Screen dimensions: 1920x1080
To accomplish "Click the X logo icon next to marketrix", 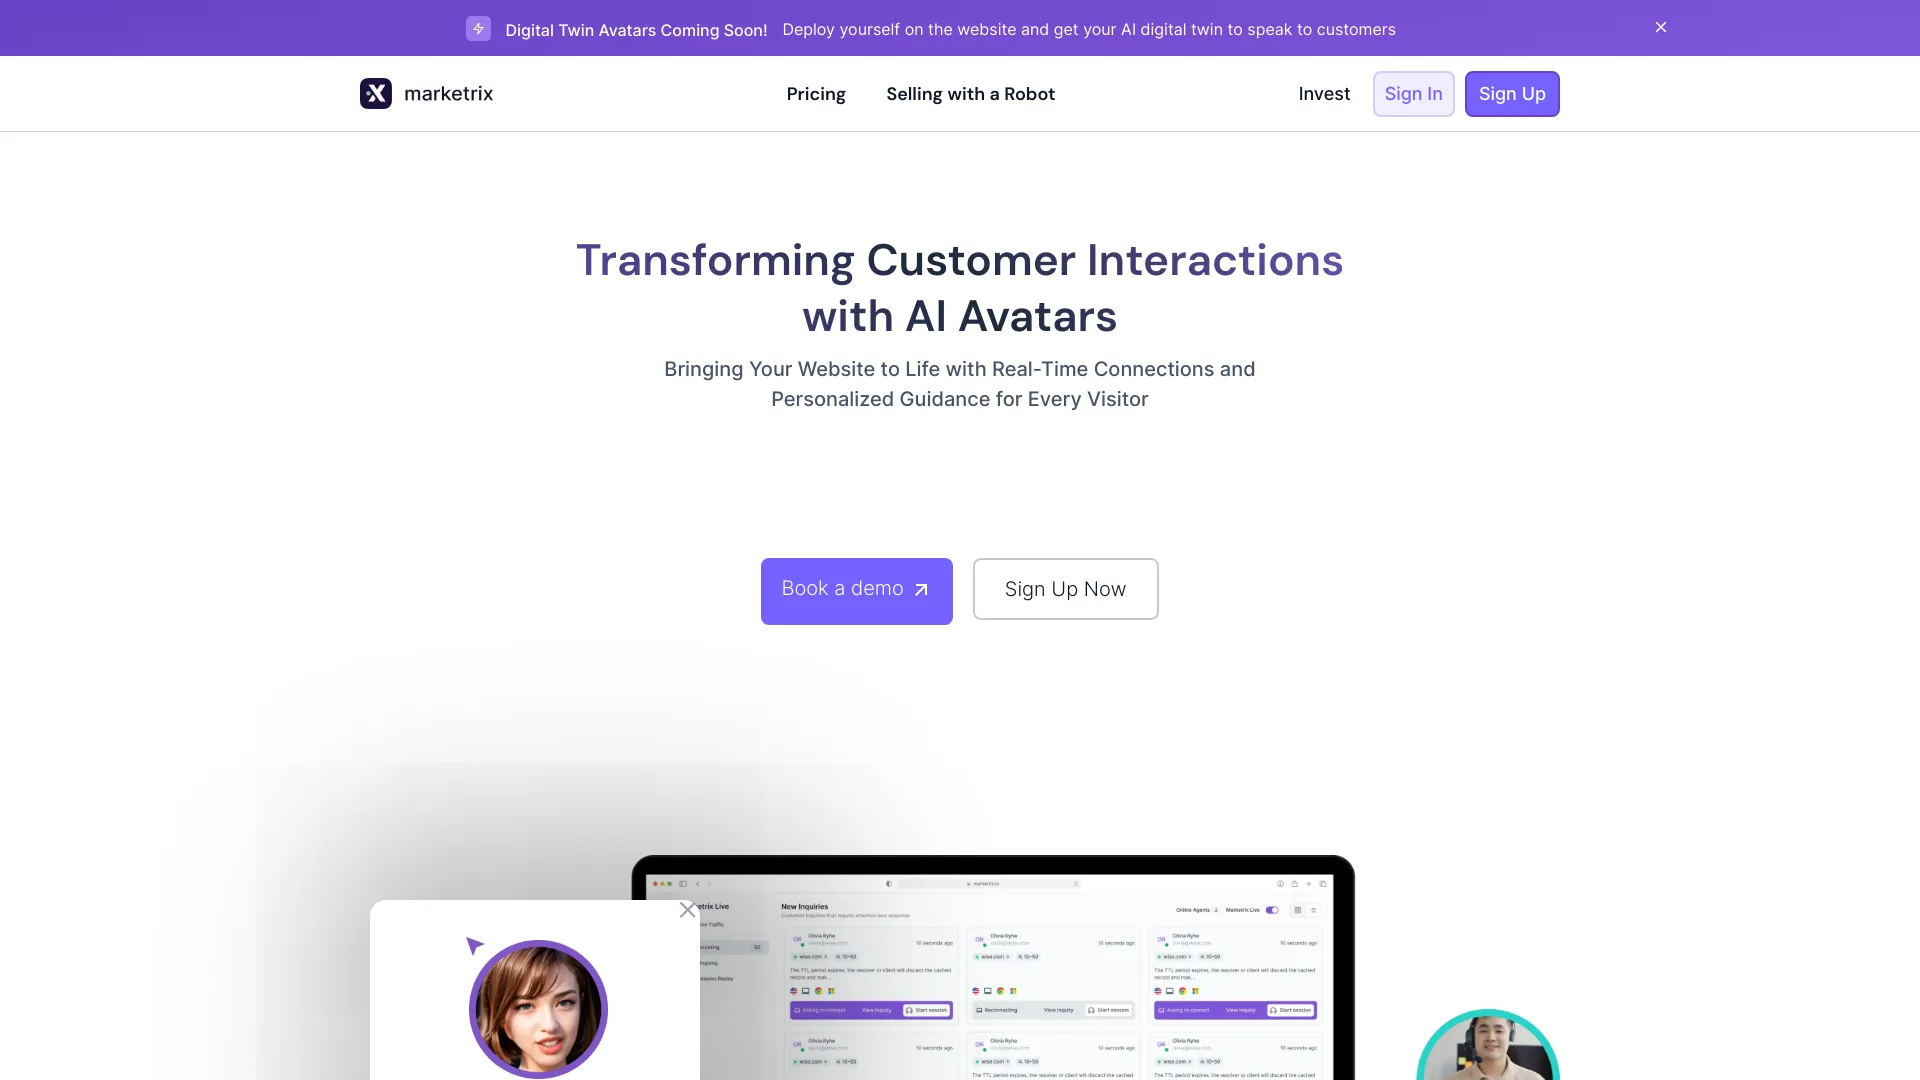I will pyautogui.click(x=376, y=94).
